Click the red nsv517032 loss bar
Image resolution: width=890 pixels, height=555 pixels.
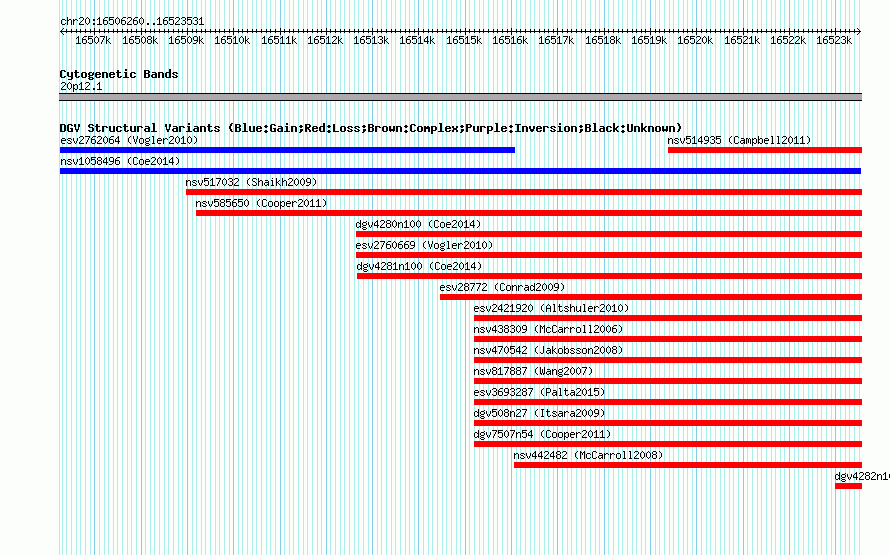pyautogui.click(x=524, y=192)
